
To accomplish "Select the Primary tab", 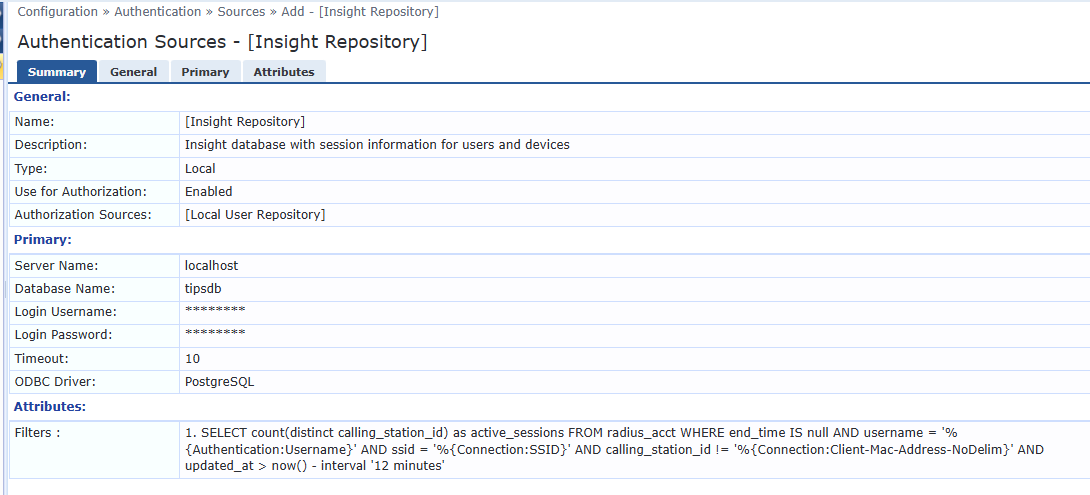I will coord(205,72).
